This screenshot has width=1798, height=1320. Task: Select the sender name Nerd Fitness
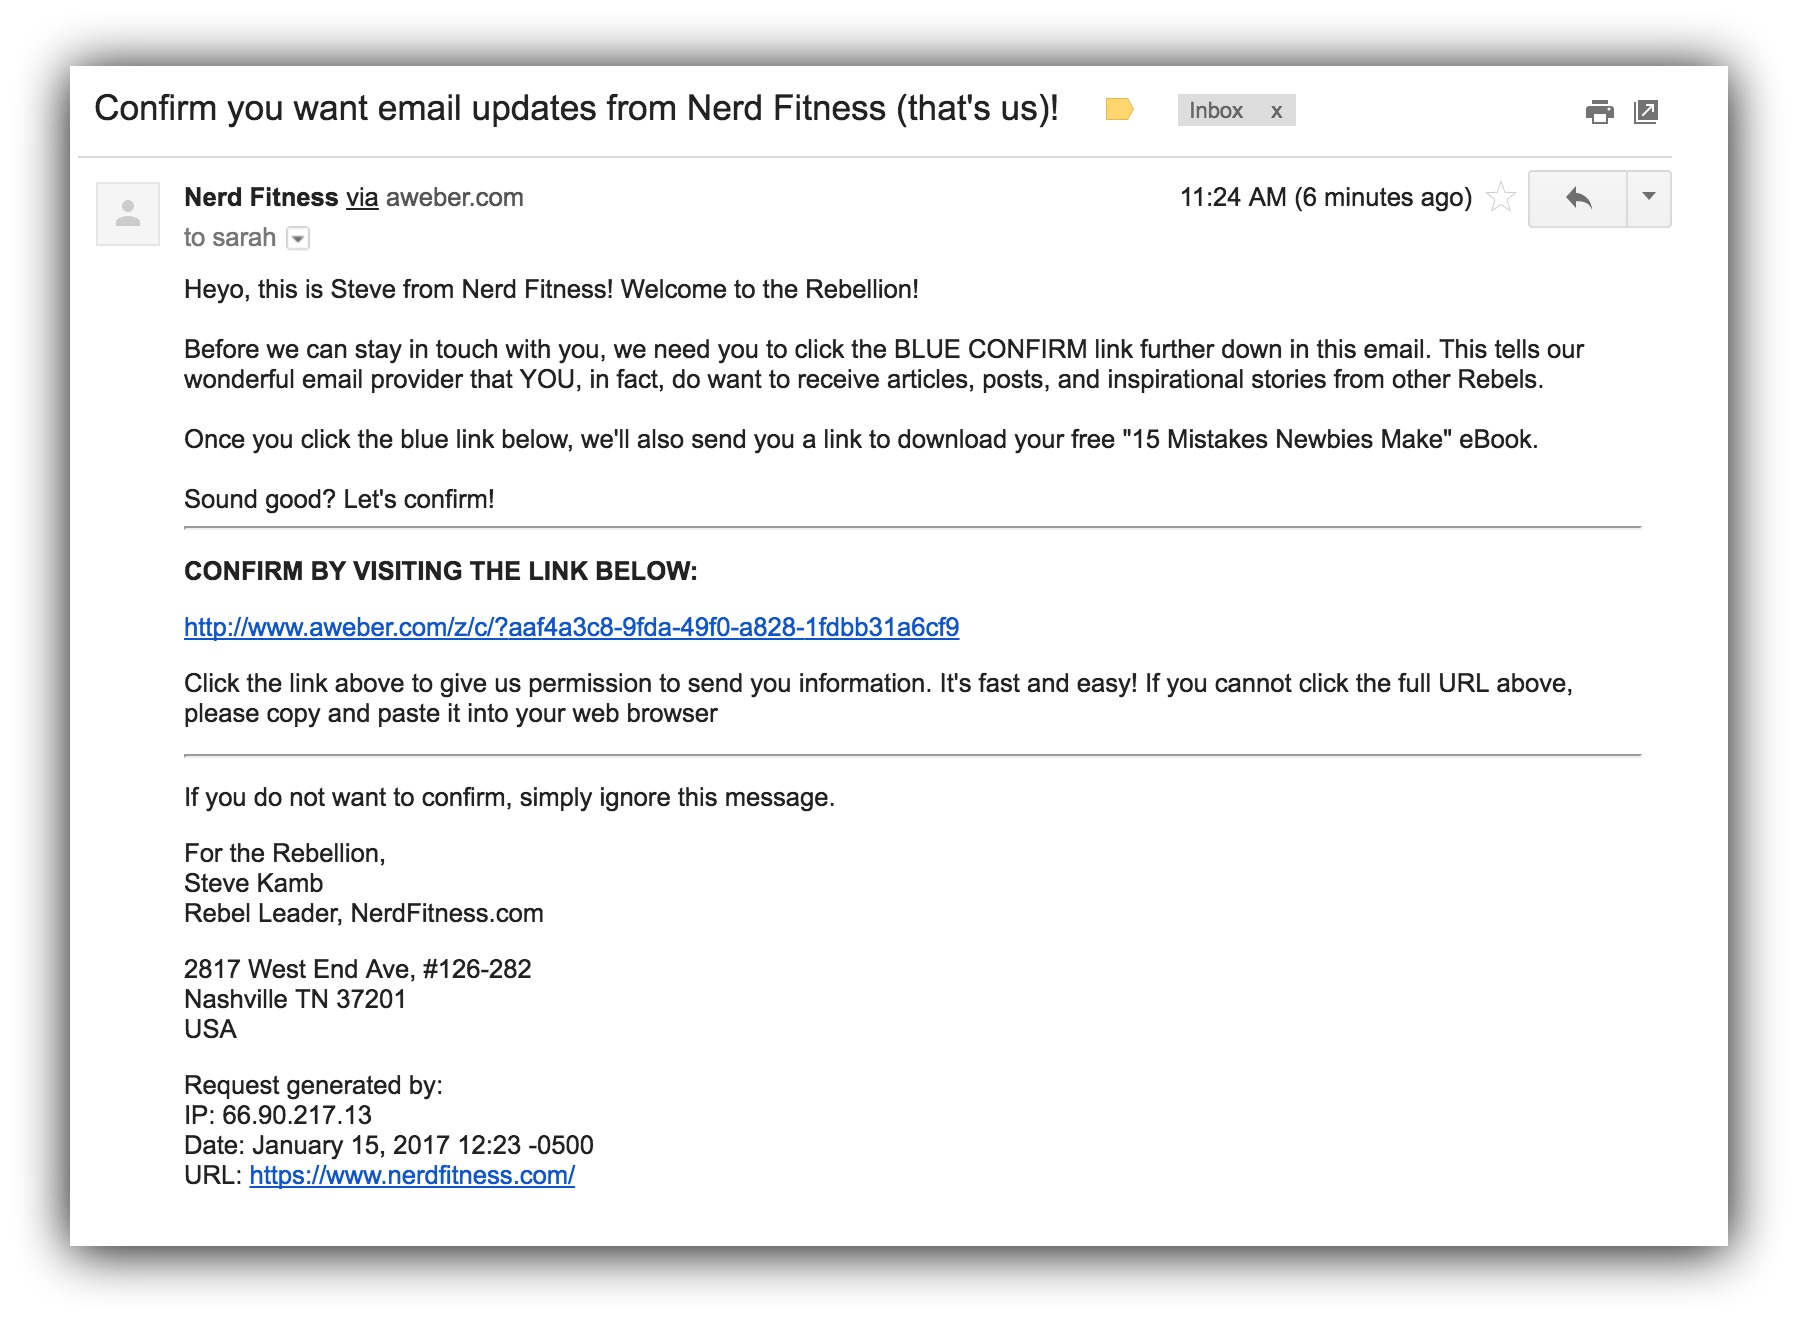pos(261,198)
